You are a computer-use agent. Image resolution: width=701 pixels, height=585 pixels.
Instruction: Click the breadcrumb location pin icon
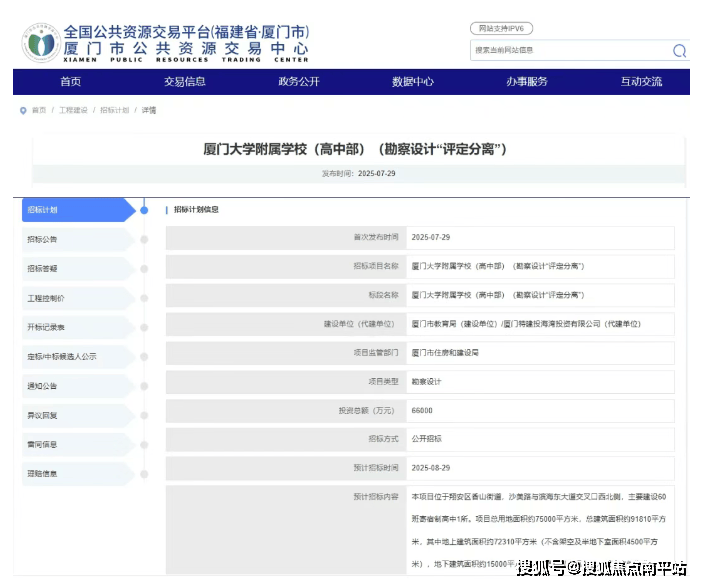[x=23, y=110]
